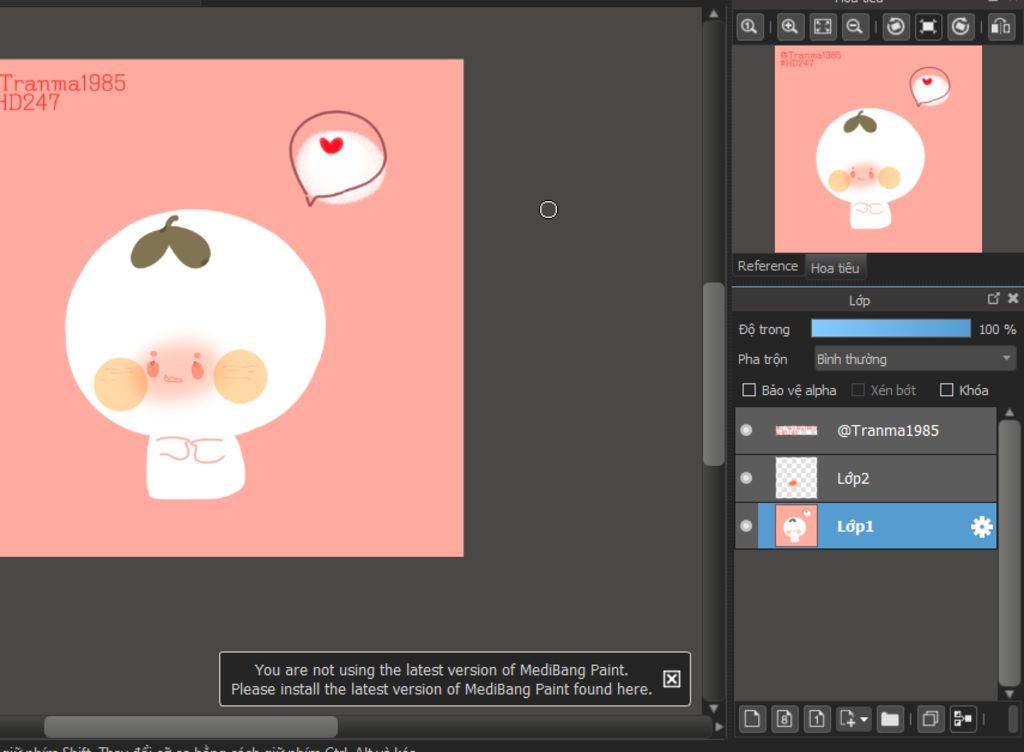The width and height of the screenshot is (1024, 752).
Task: Toggle the Xén bớt checkbox
Action: coord(858,390)
